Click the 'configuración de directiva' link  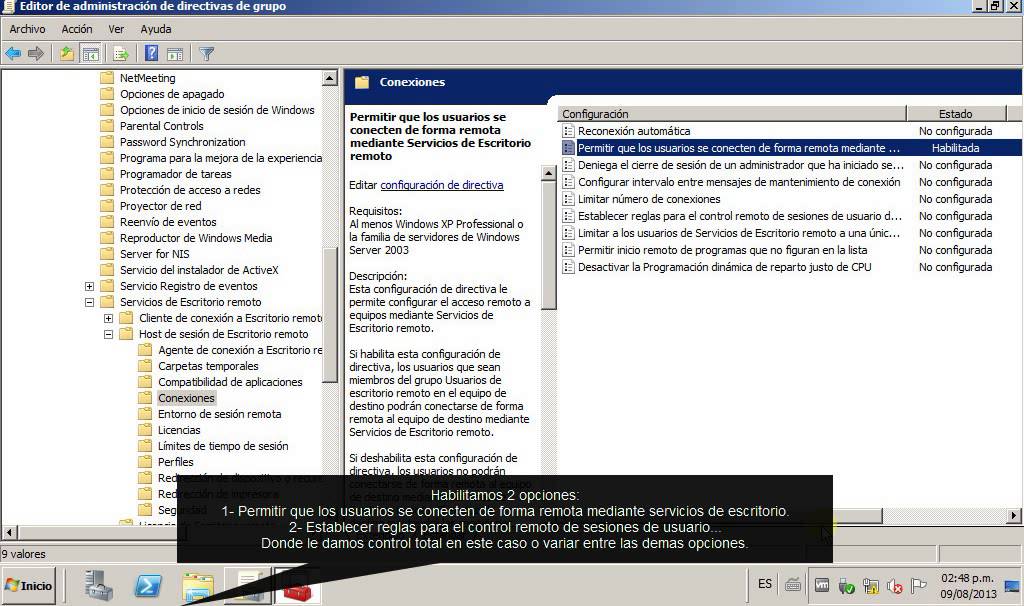[441, 185]
